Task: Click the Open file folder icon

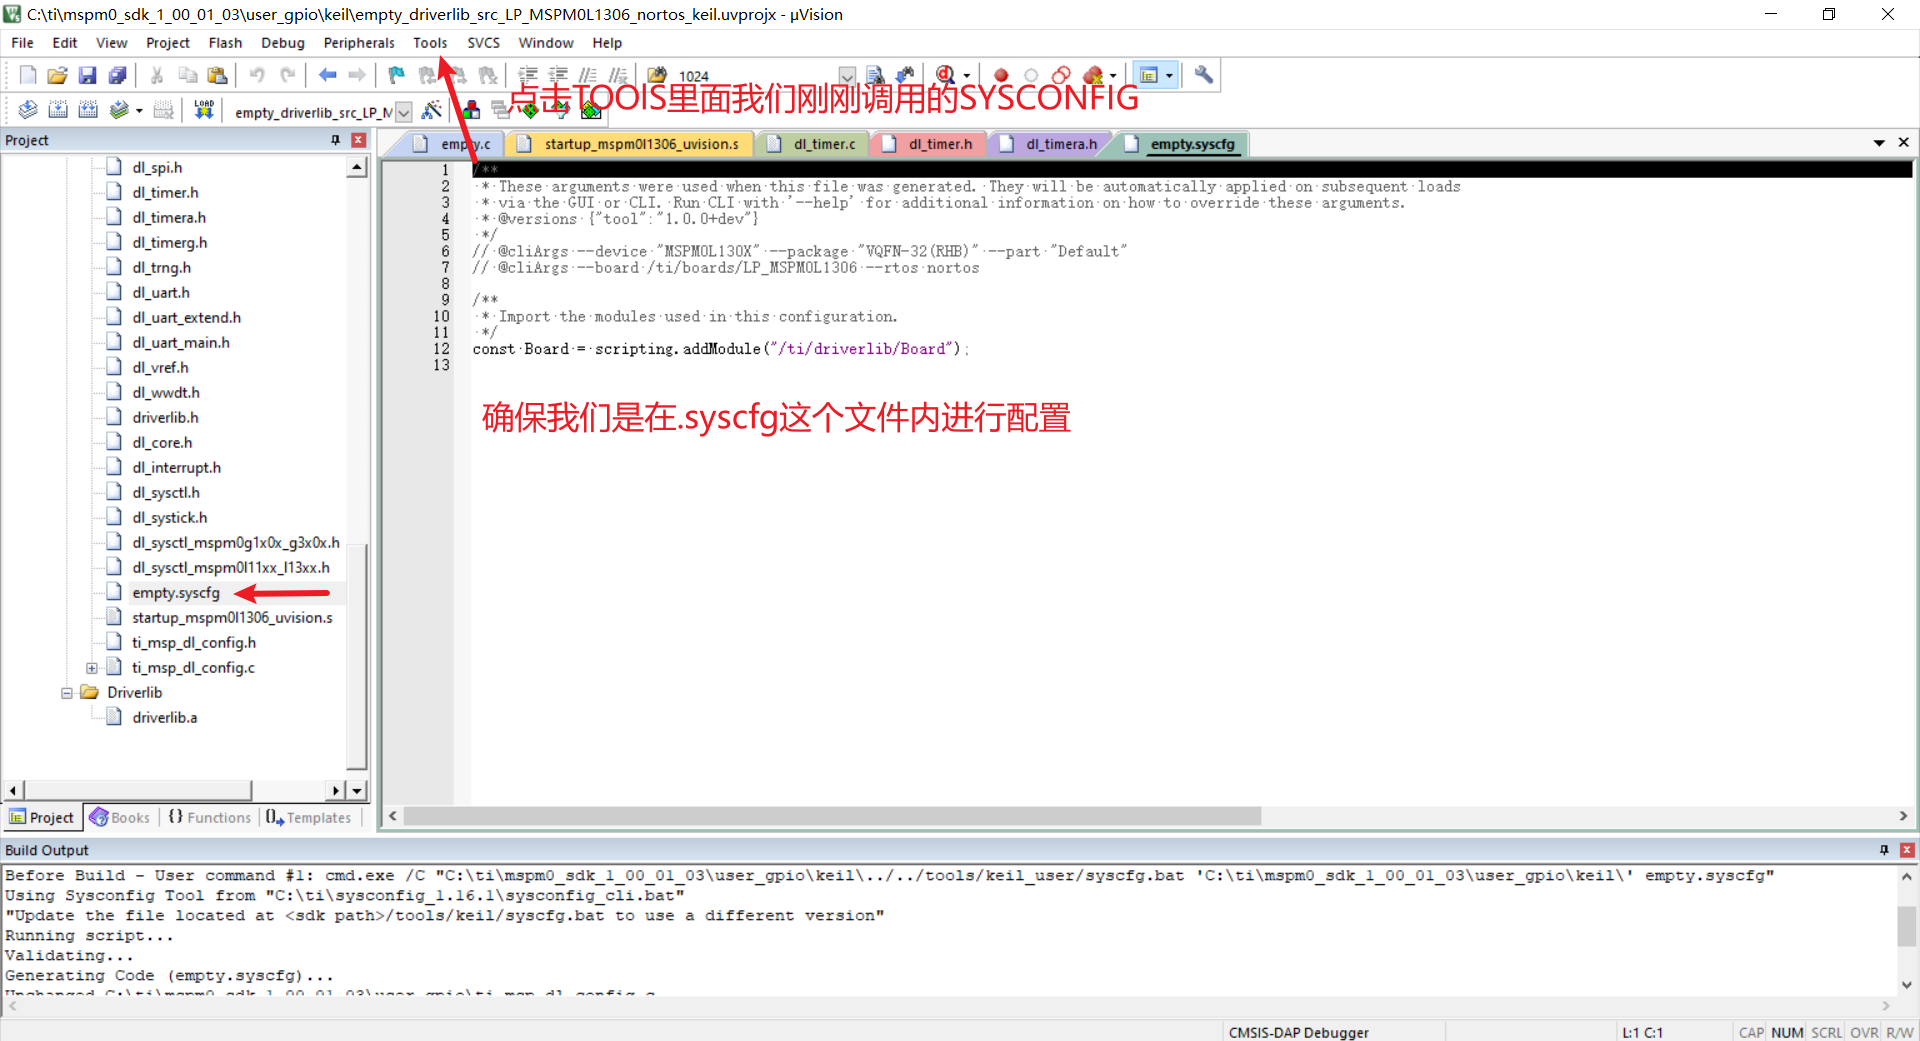Action: point(58,75)
